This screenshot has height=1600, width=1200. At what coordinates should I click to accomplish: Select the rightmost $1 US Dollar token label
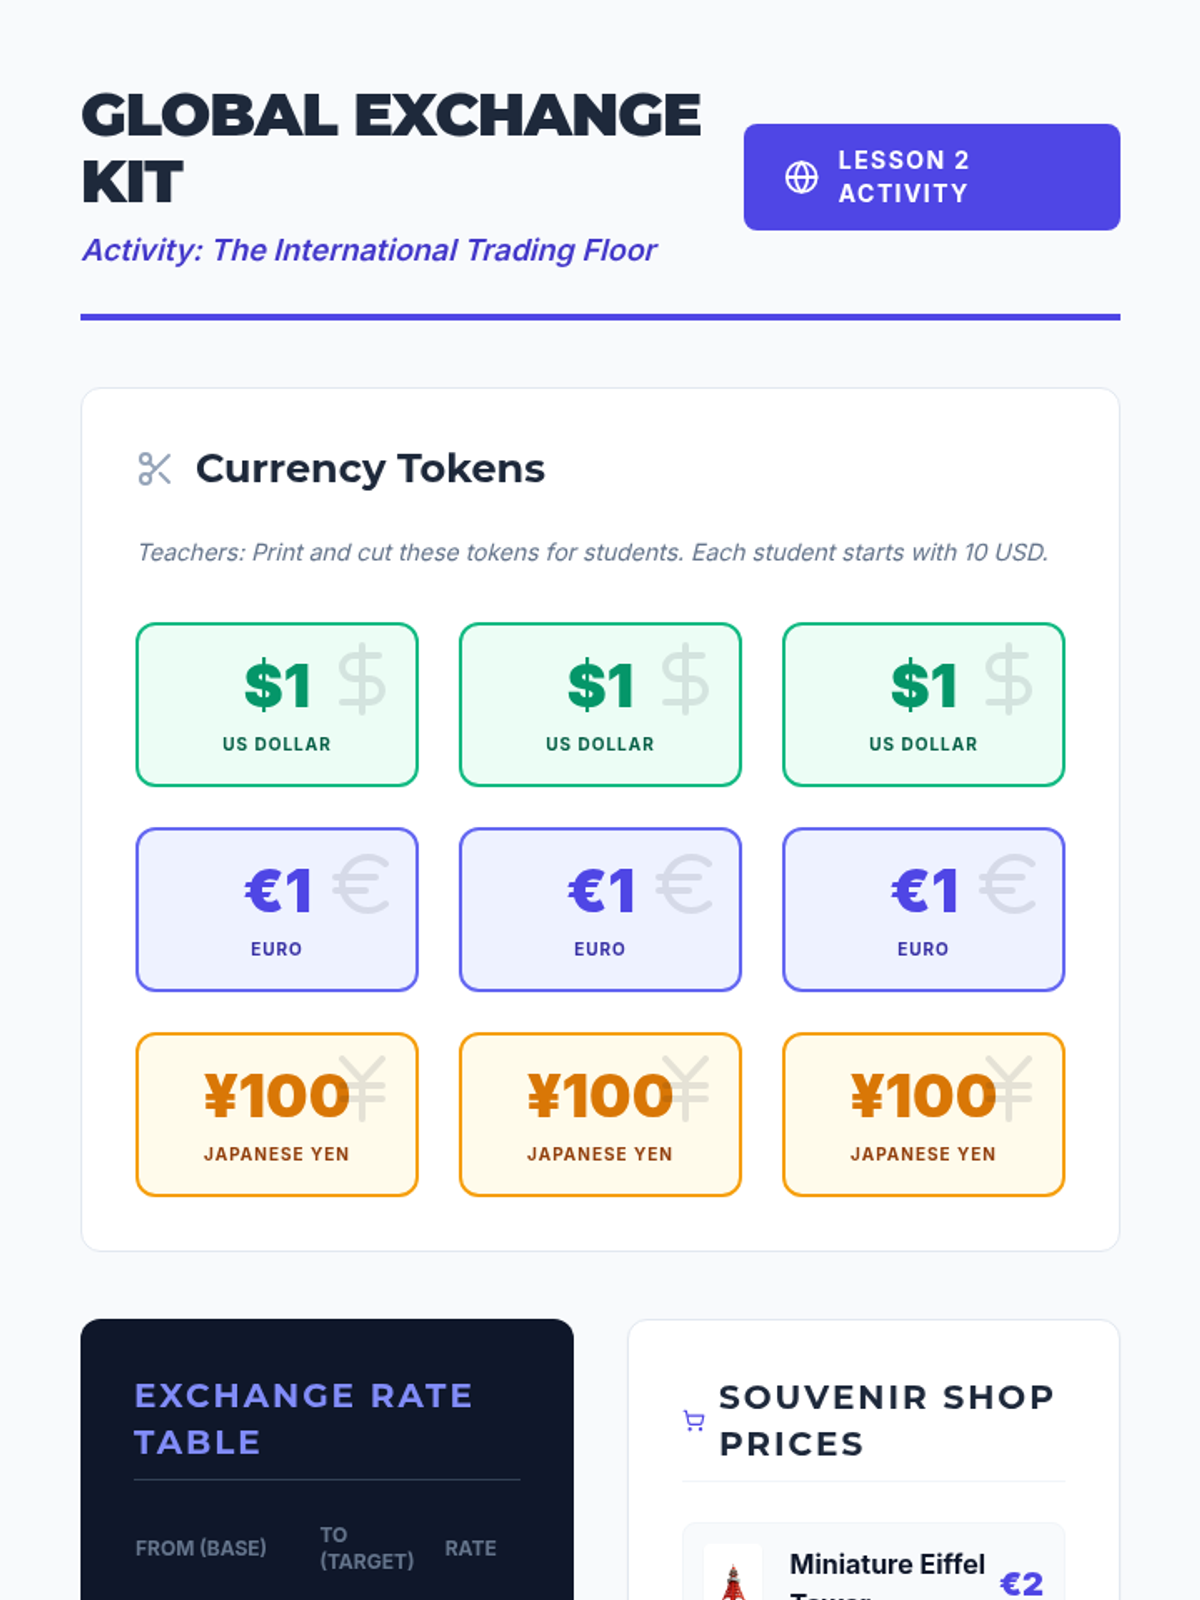tap(923, 744)
